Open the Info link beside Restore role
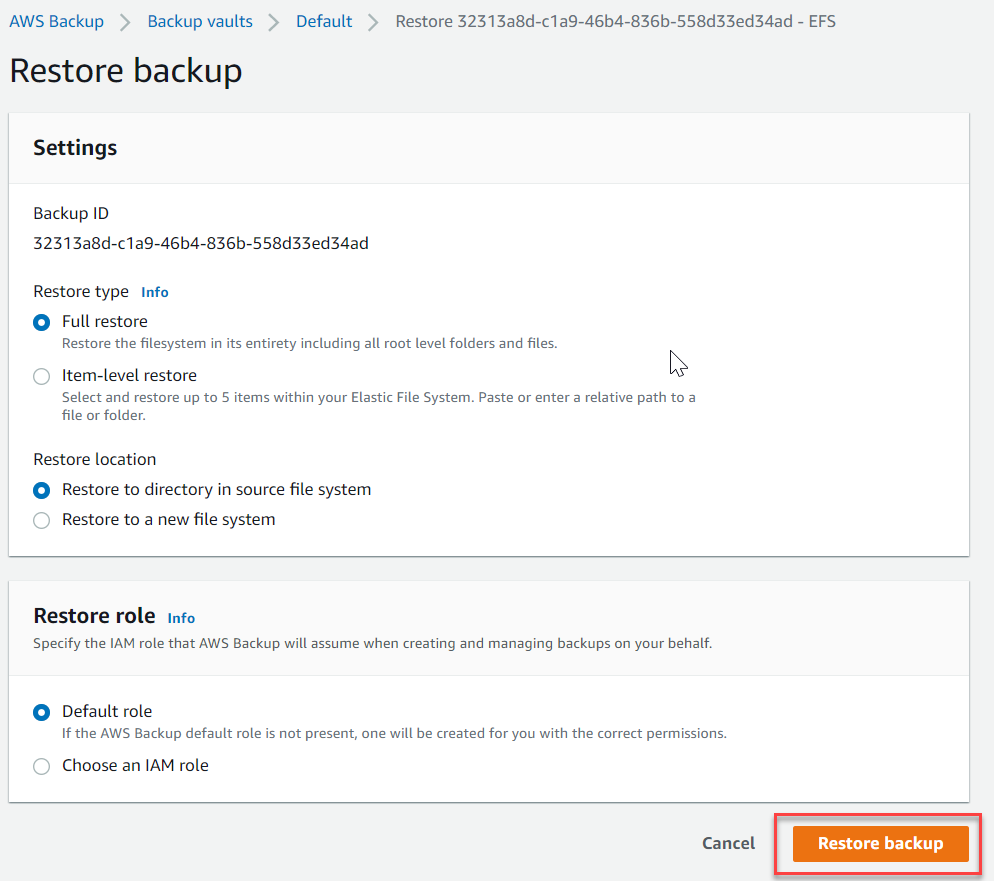The height and width of the screenshot is (881, 994). coord(181,618)
